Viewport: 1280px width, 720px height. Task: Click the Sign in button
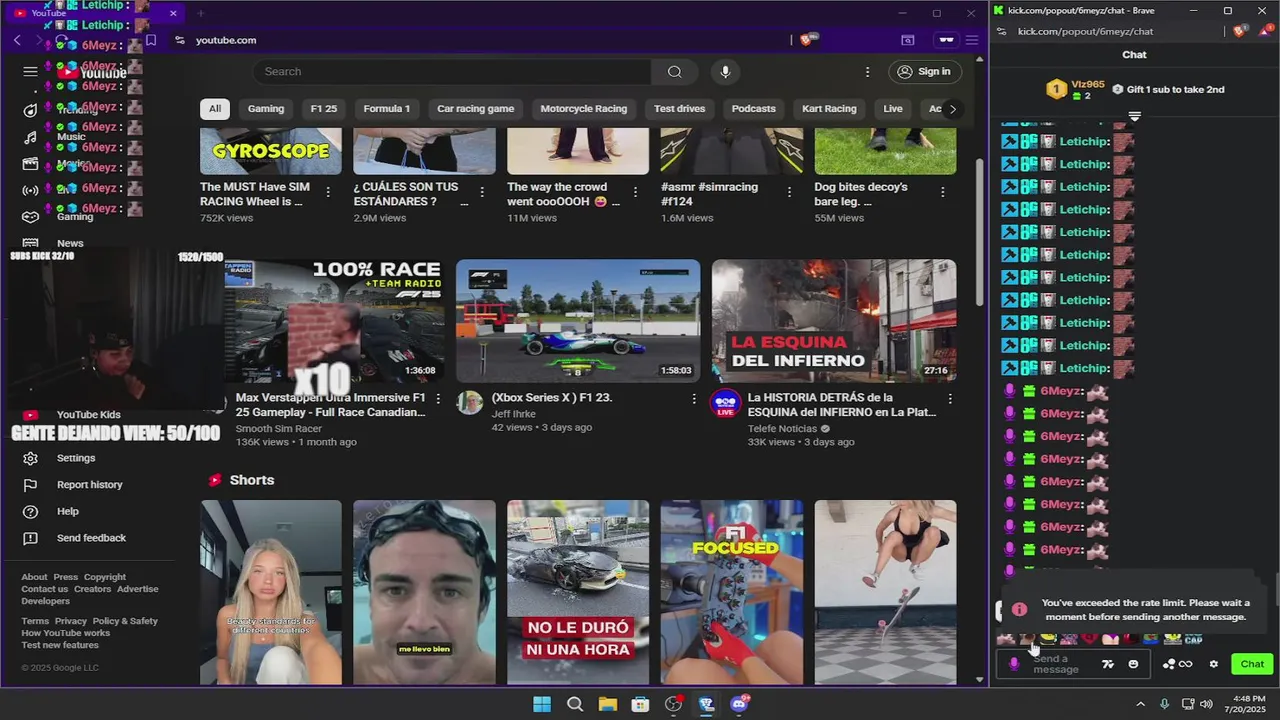pyautogui.click(x=924, y=71)
